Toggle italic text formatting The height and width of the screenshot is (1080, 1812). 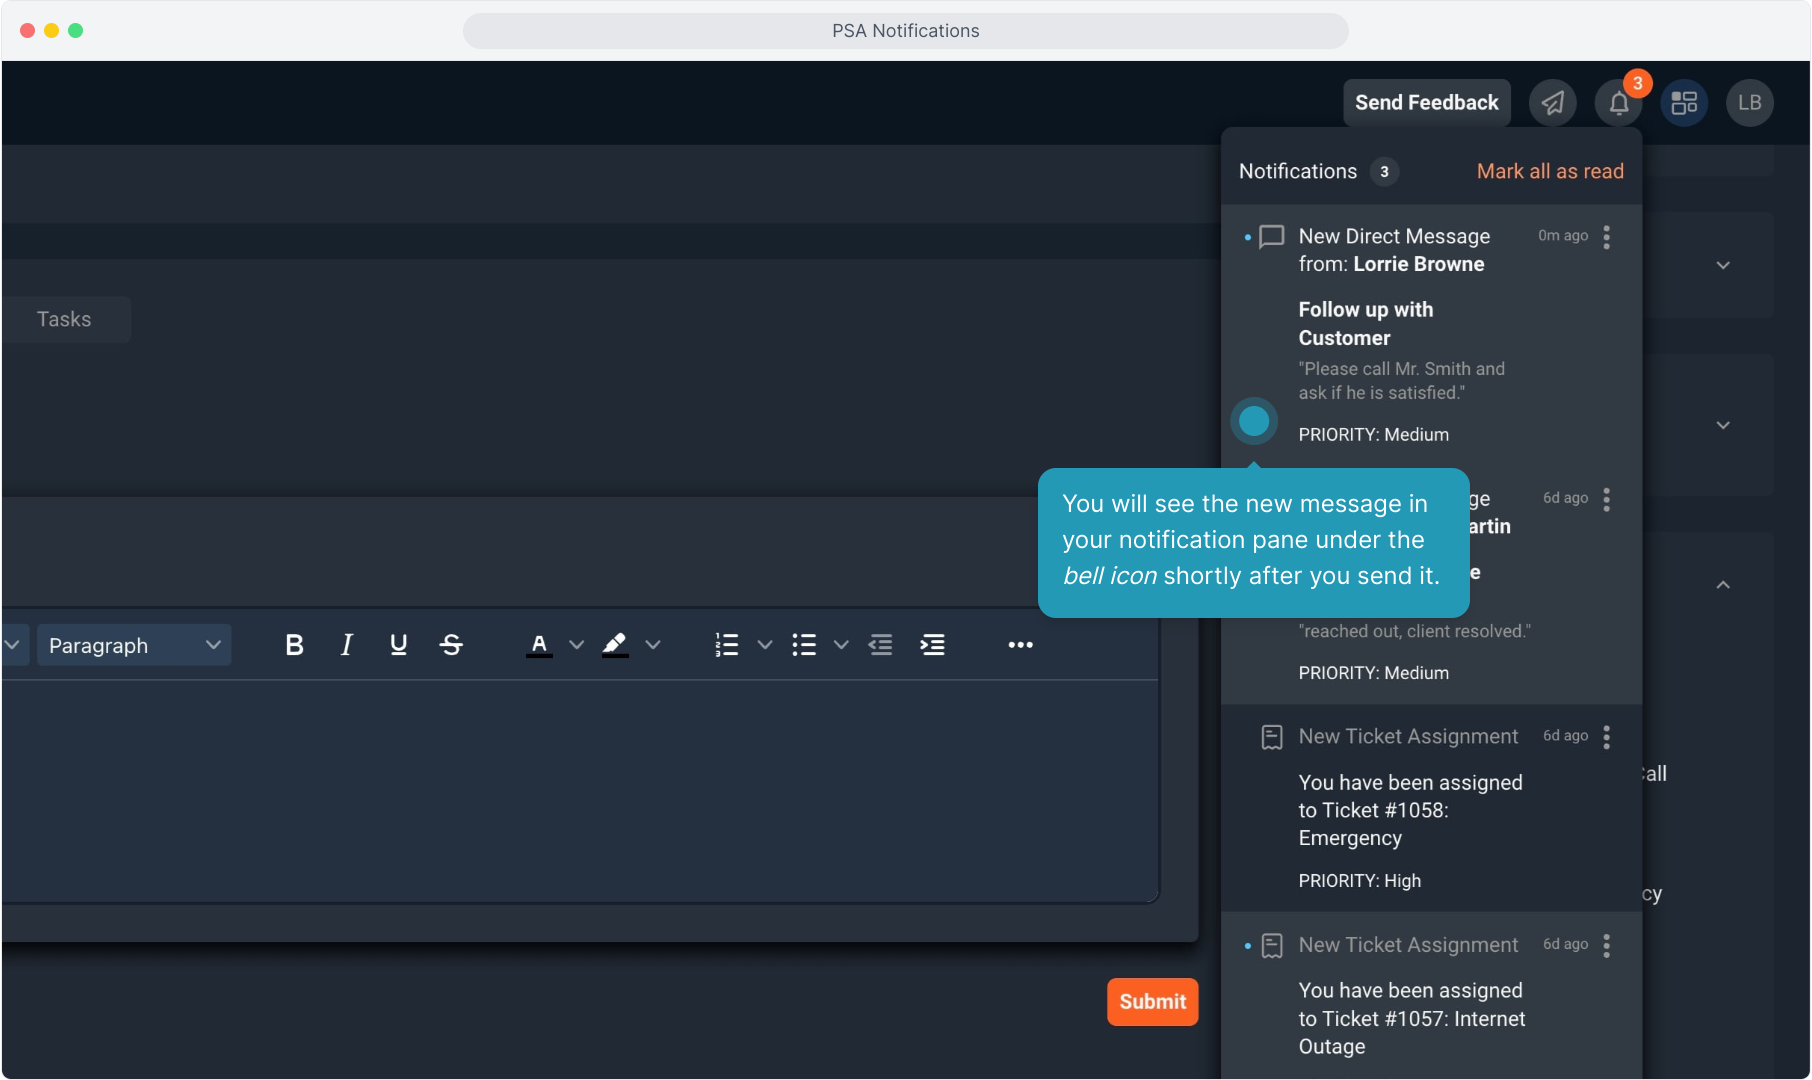pos(346,645)
